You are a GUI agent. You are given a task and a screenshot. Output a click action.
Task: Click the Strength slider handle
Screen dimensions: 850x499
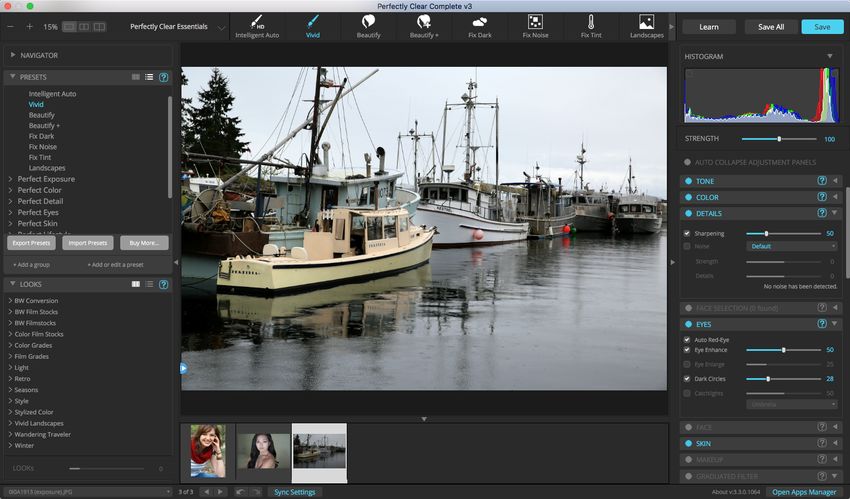coord(779,139)
